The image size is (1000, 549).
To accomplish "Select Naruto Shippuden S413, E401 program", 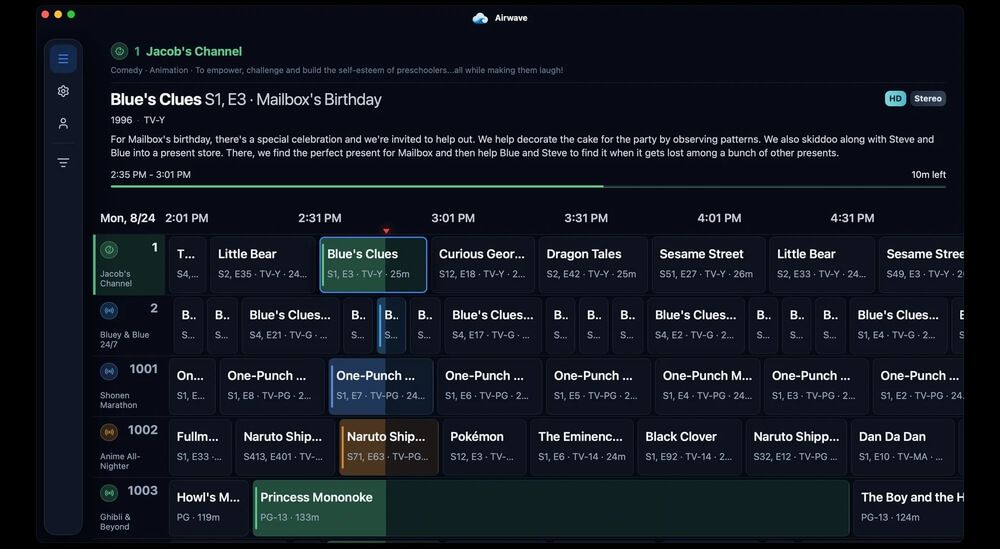I will pos(285,447).
